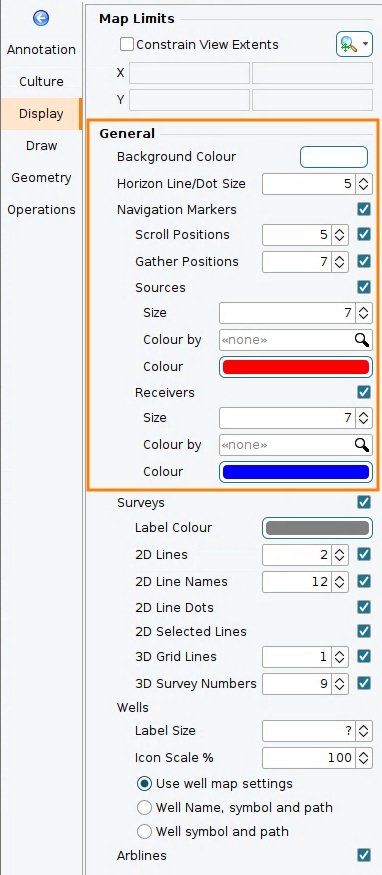The image size is (382, 875).
Task: Click the 3D Survey Numbers value field
Action: (297, 683)
